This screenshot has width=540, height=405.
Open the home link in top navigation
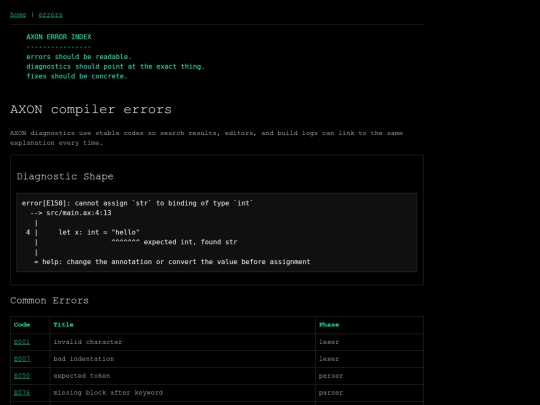(18, 15)
